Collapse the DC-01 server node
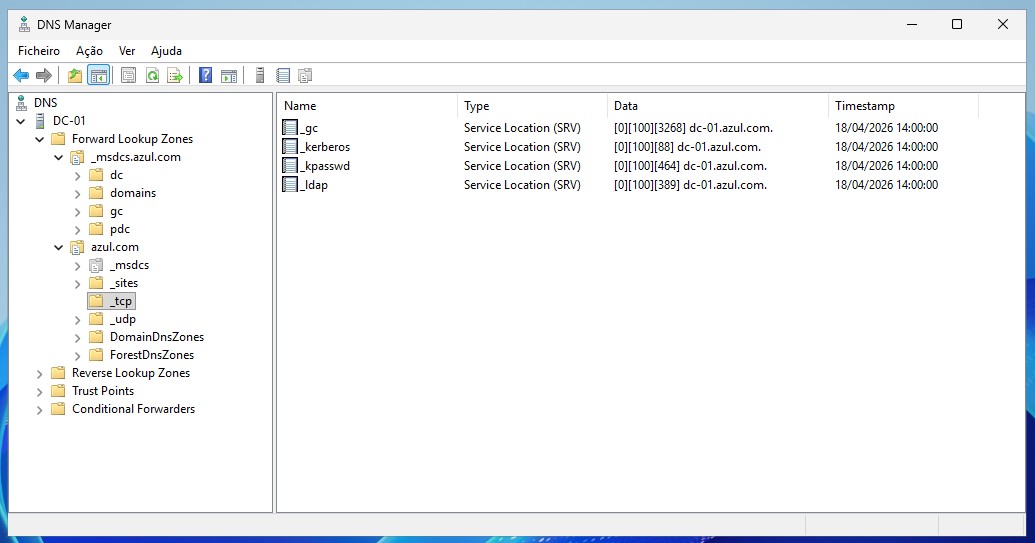 pos(21,121)
